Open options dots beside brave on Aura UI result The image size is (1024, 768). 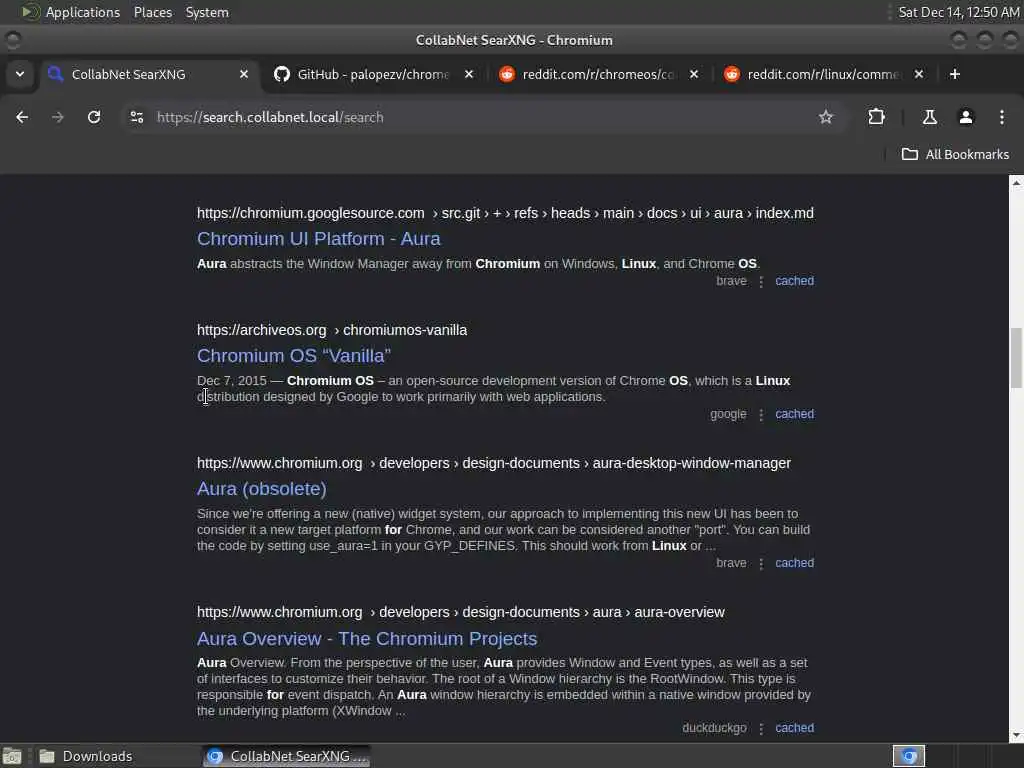pyautogui.click(x=761, y=281)
